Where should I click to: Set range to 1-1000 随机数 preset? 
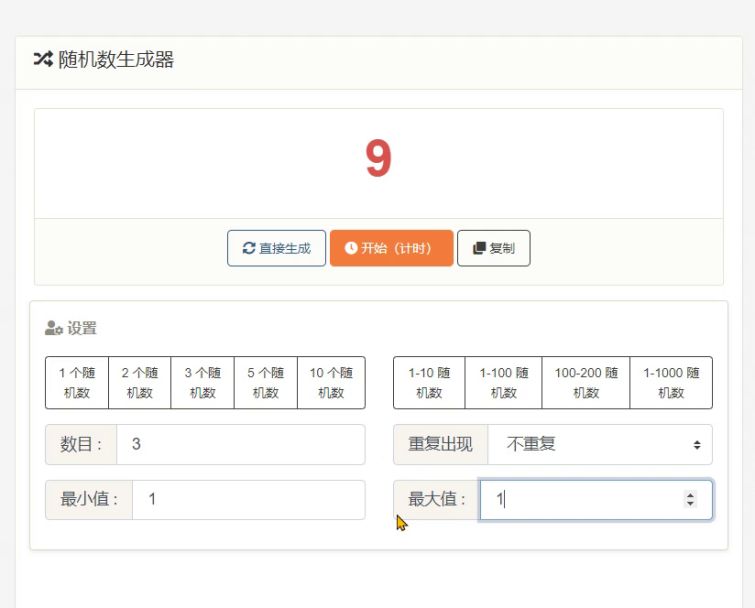click(671, 383)
